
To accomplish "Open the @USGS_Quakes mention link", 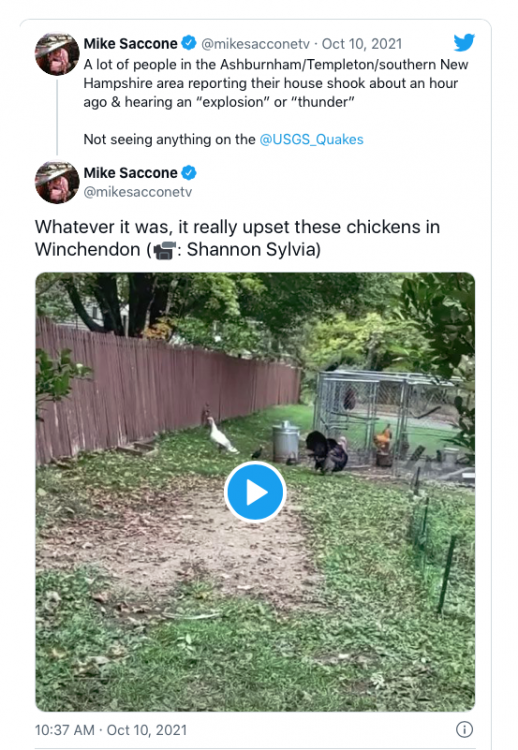I will 311,140.
